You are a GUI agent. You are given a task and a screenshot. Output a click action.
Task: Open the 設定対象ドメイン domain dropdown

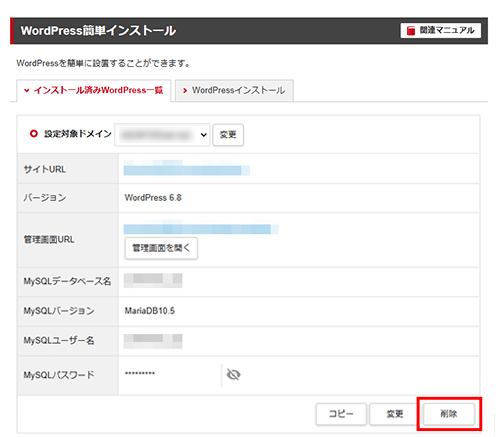[x=162, y=135]
